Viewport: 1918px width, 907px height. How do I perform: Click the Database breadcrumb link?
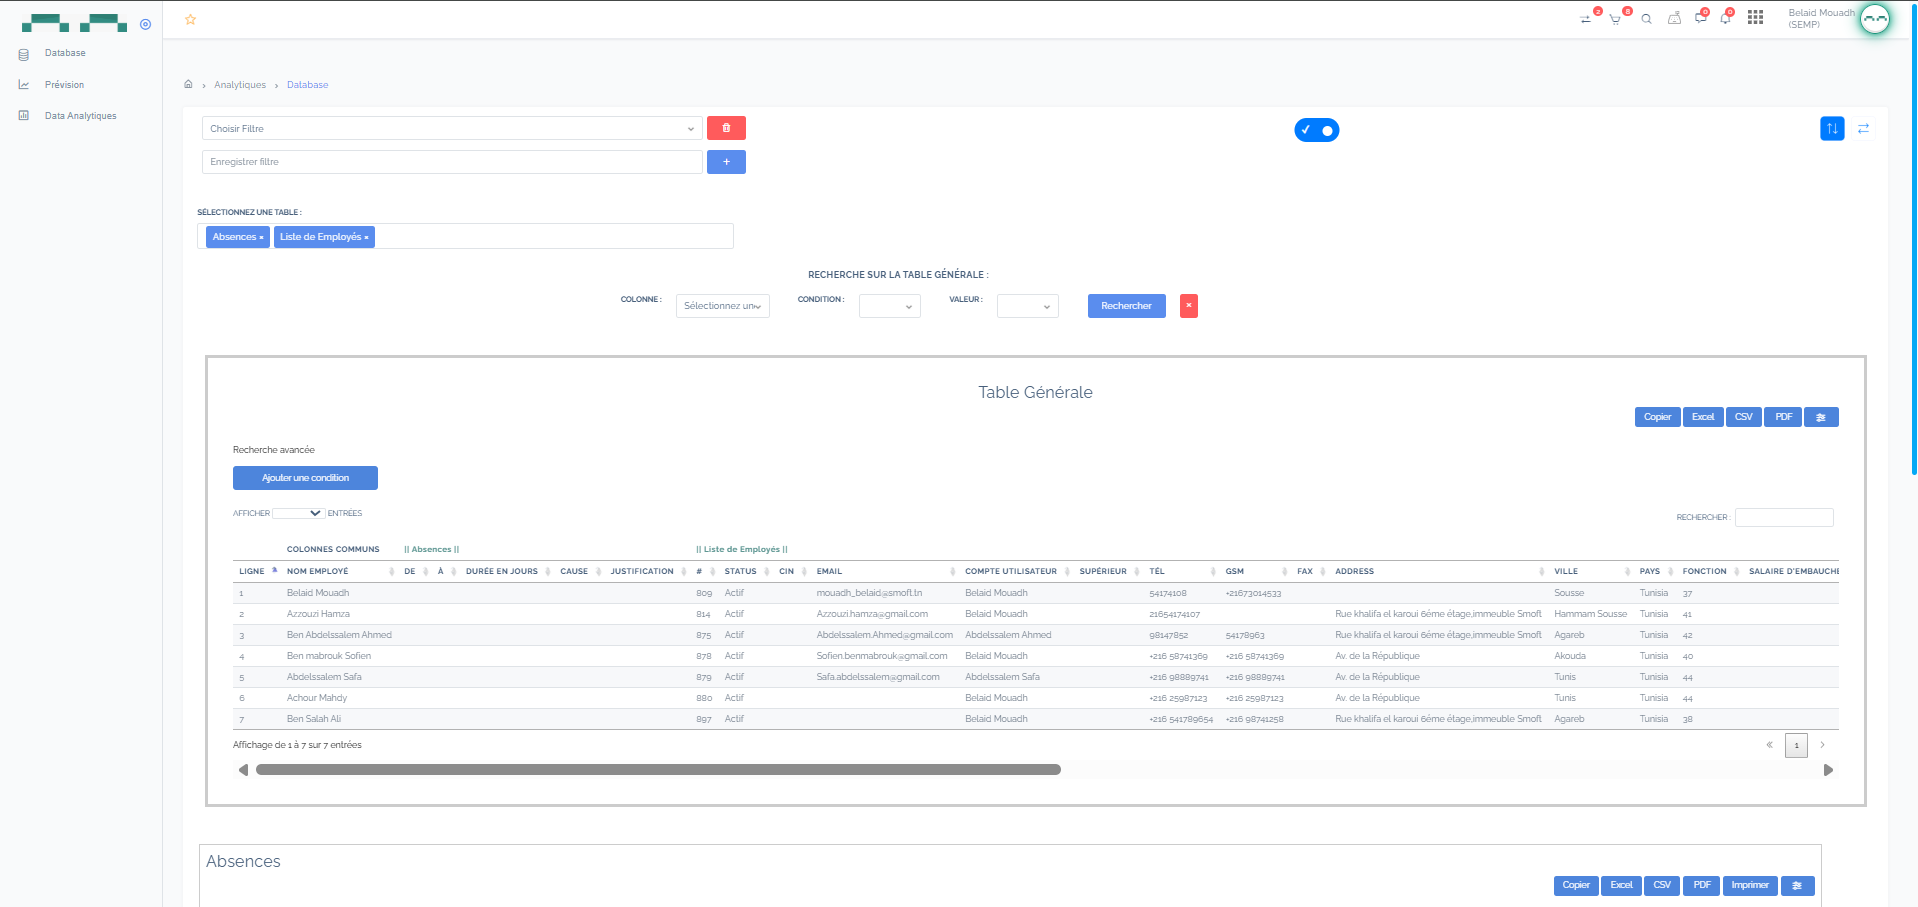[x=307, y=85]
